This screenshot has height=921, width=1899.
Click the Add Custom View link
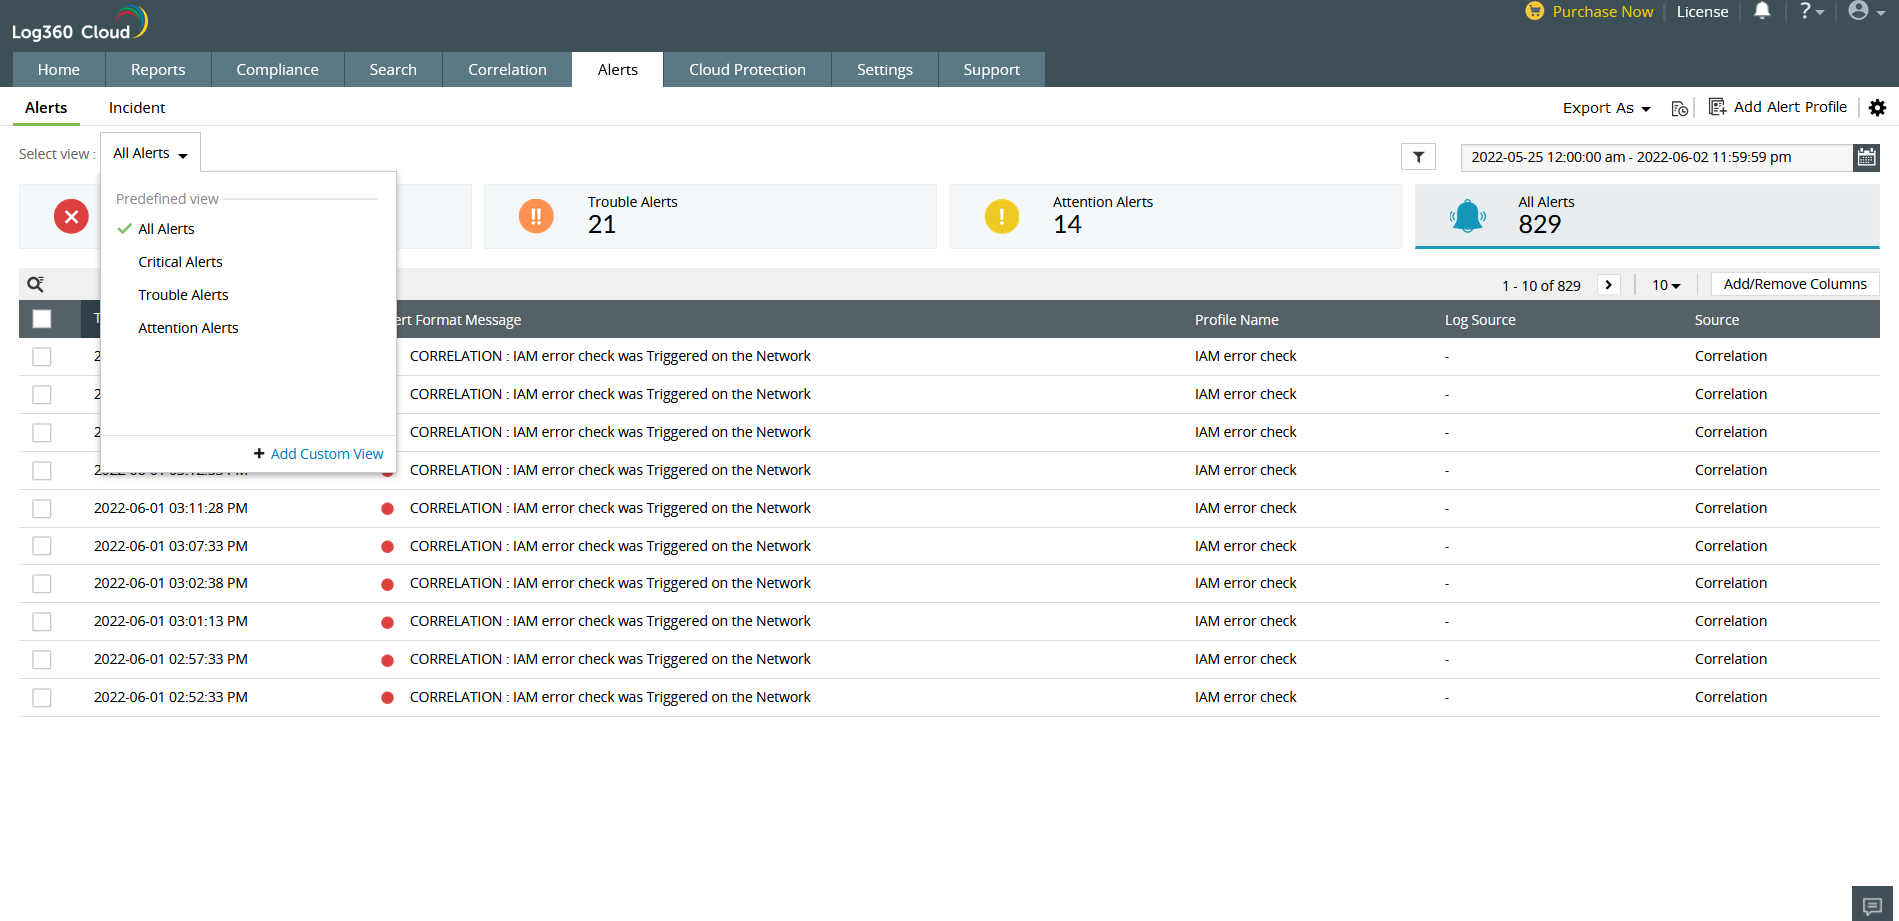pos(326,454)
